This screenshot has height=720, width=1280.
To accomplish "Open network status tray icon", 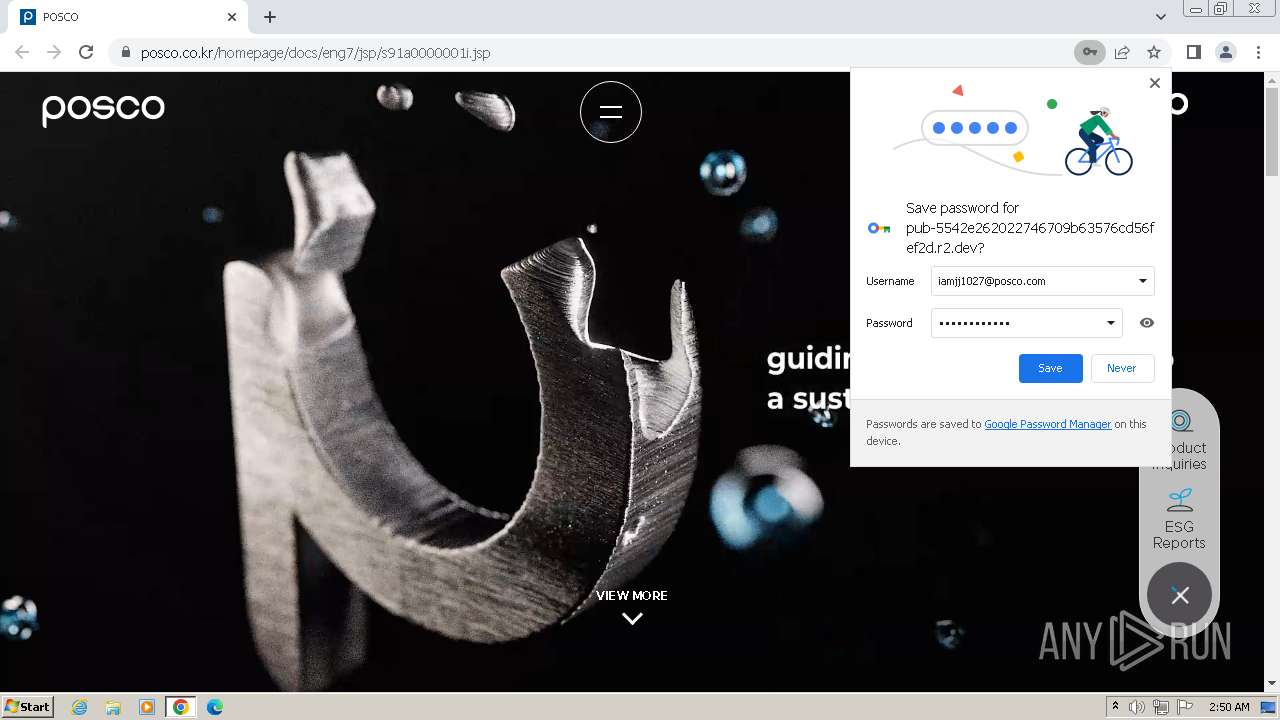I will tap(1161, 707).
